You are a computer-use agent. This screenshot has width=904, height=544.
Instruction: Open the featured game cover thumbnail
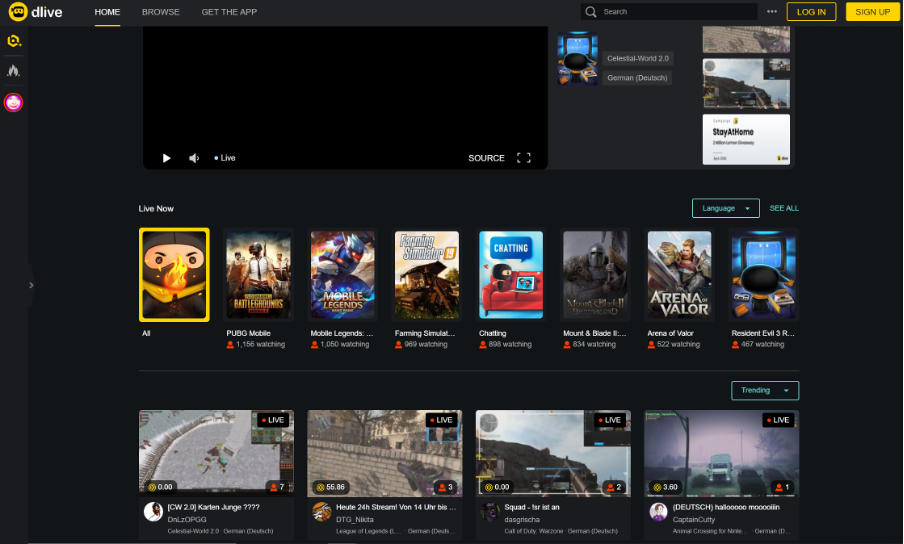[577, 58]
